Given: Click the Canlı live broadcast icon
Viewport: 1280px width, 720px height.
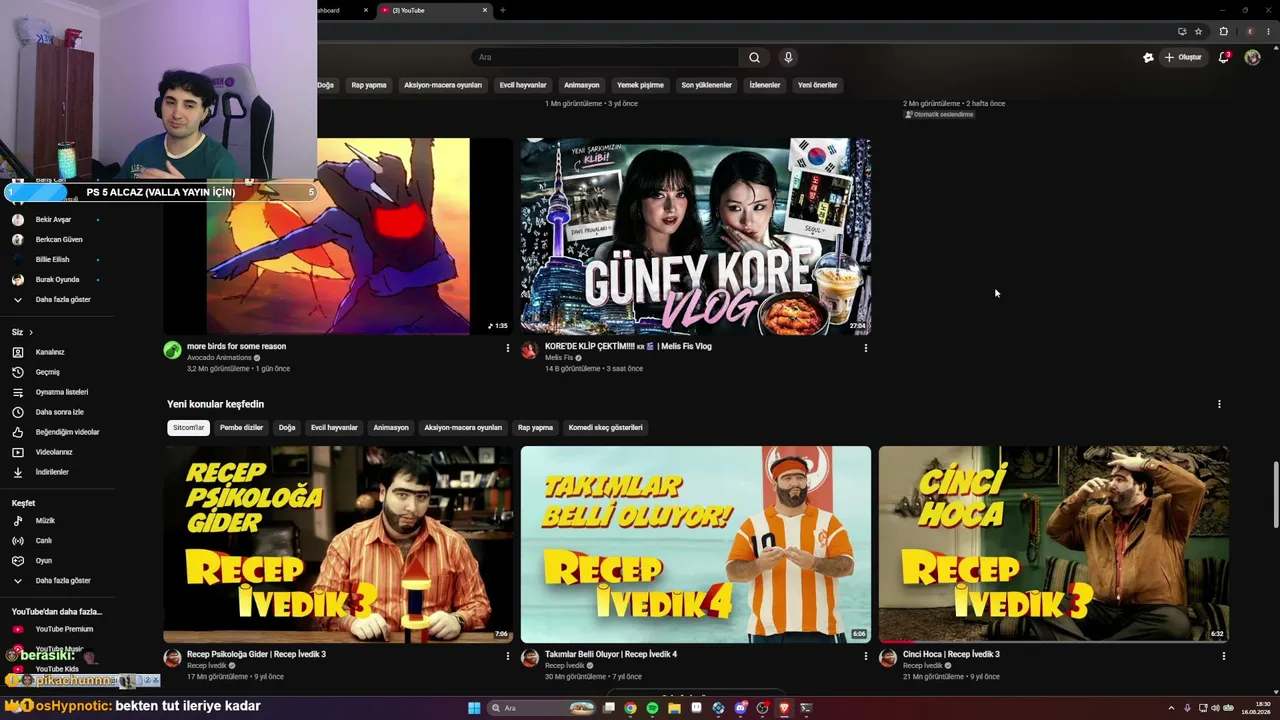Looking at the screenshot, I should click(x=17, y=541).
